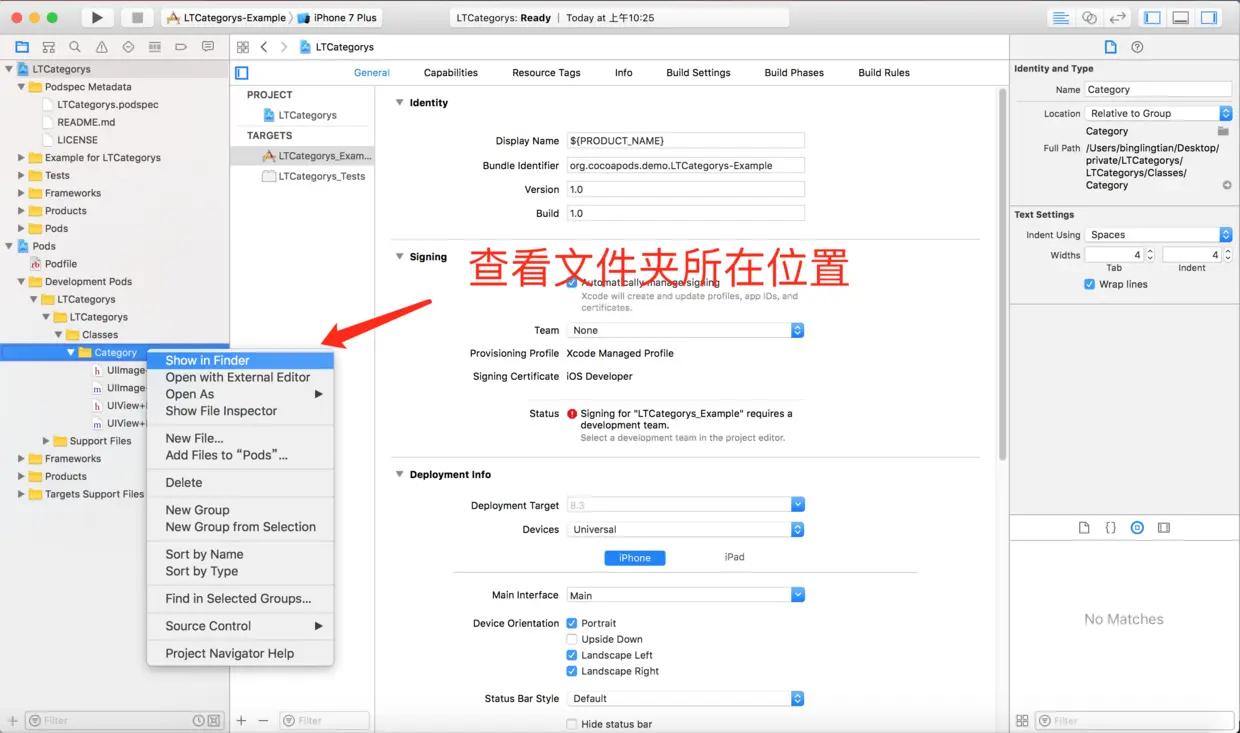Open the Issue navigator warning icon
This screenshot has width=1240, height=733.
pyautogui.click(x=102, y=47)
